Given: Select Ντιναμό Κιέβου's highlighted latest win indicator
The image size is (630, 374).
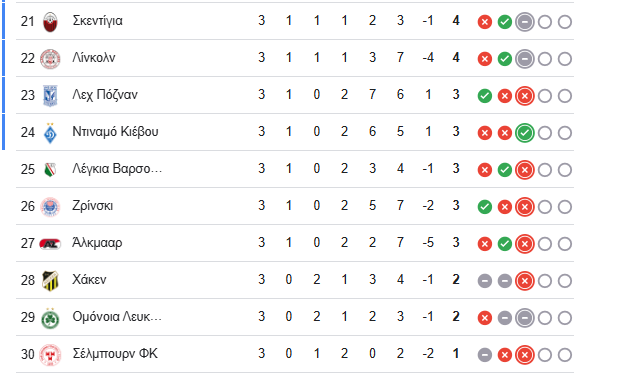Looking at the screenshot, I should click(524, 133).
